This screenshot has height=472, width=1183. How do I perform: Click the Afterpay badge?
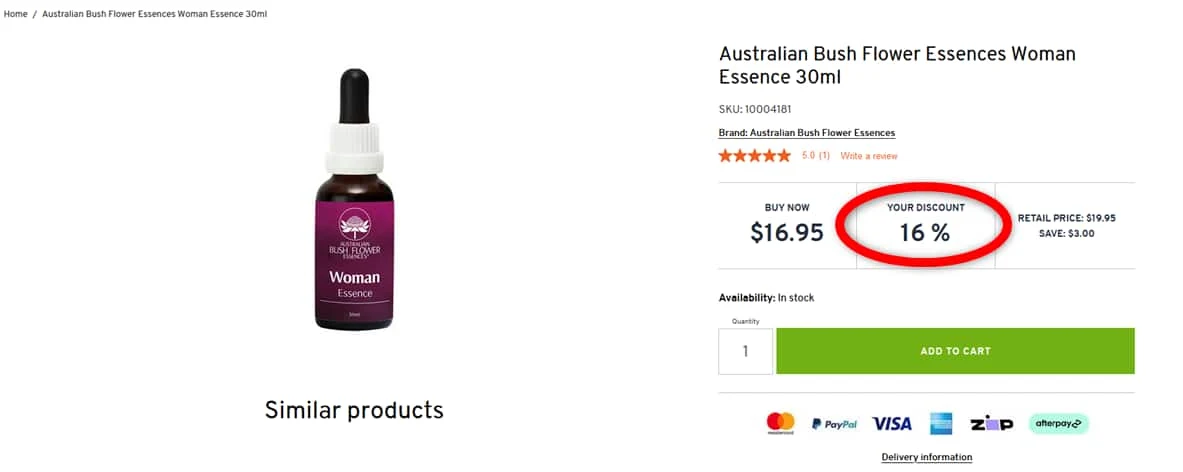pos(1059,424)
